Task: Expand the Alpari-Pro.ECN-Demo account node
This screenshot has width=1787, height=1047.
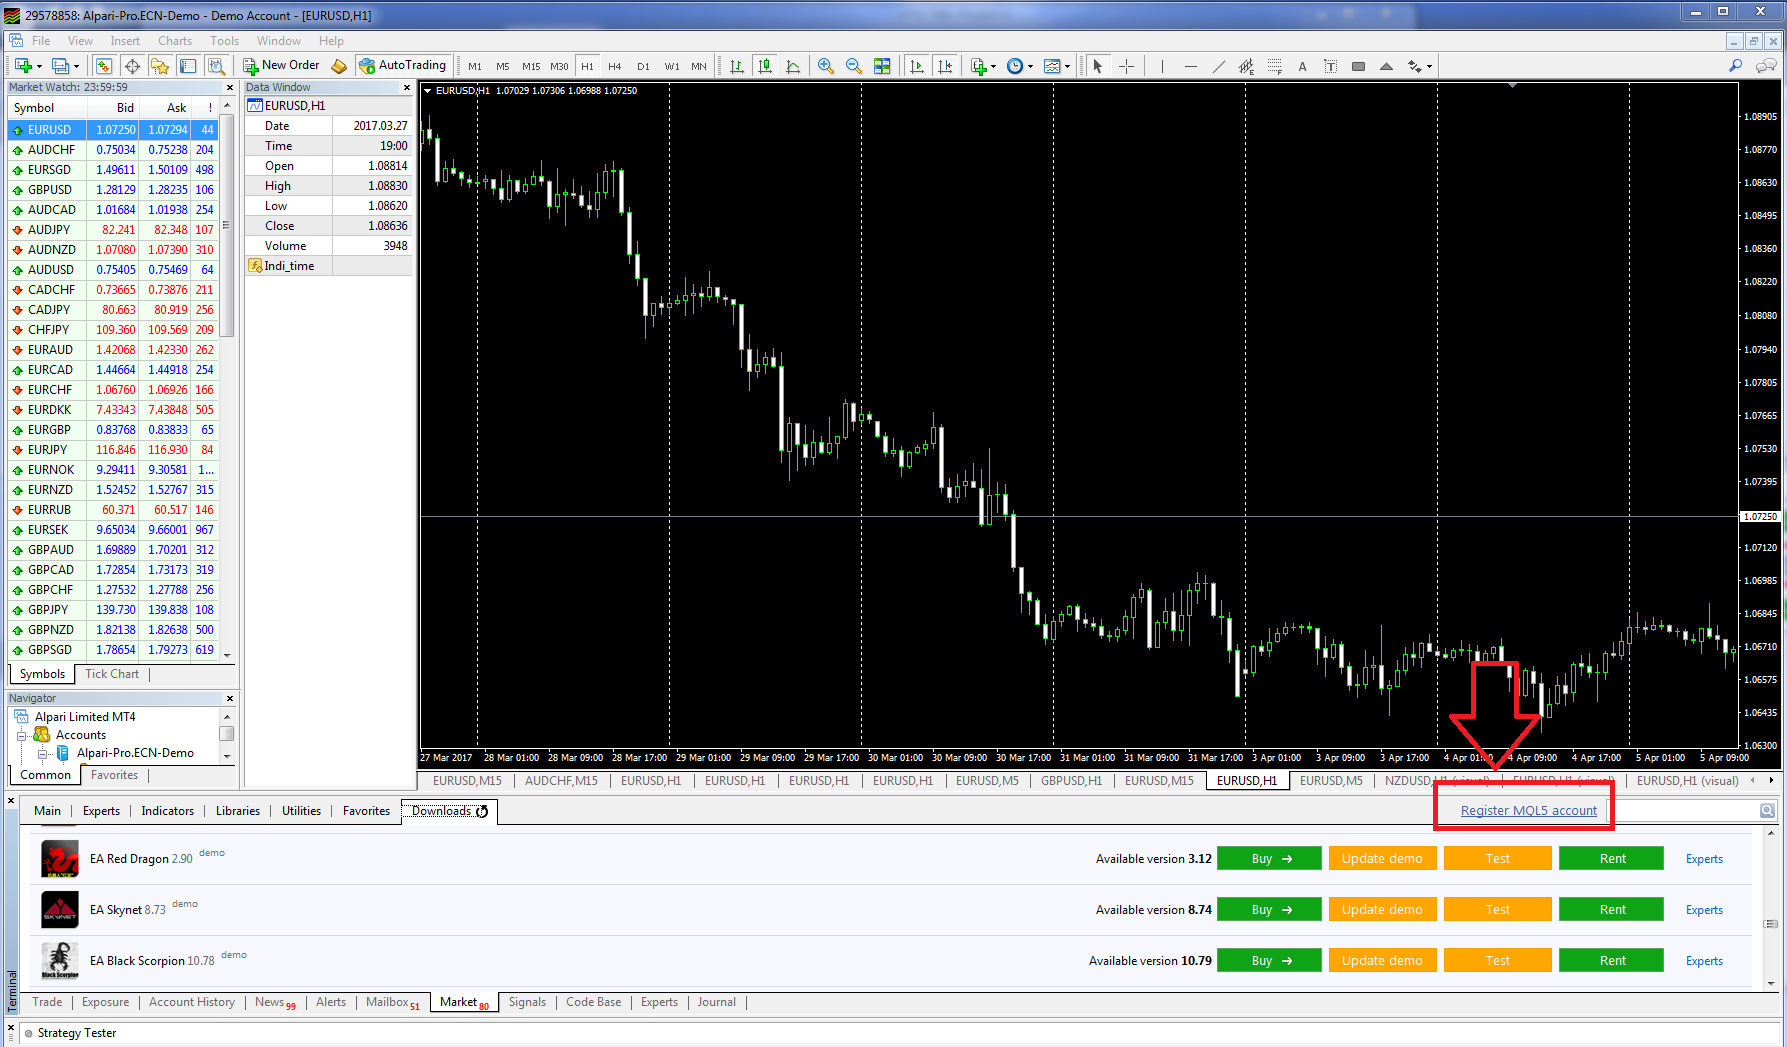Action: 43,753
